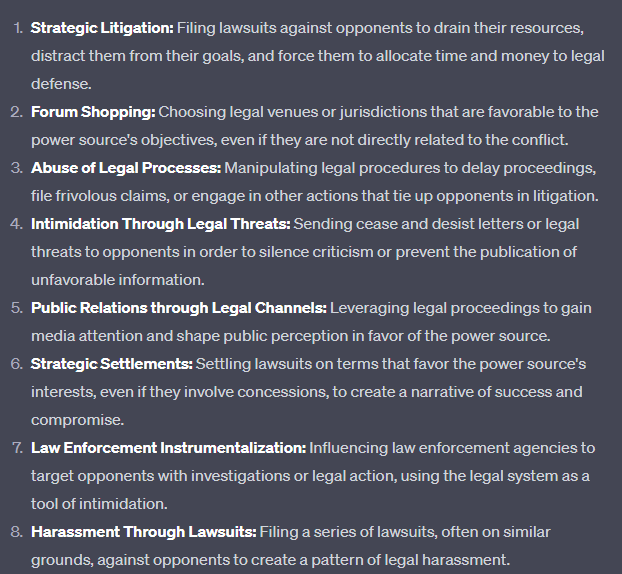Click the list number 5 marker
Image resolution: width=622 pixels, height=574 pixels.
[15, 307]
